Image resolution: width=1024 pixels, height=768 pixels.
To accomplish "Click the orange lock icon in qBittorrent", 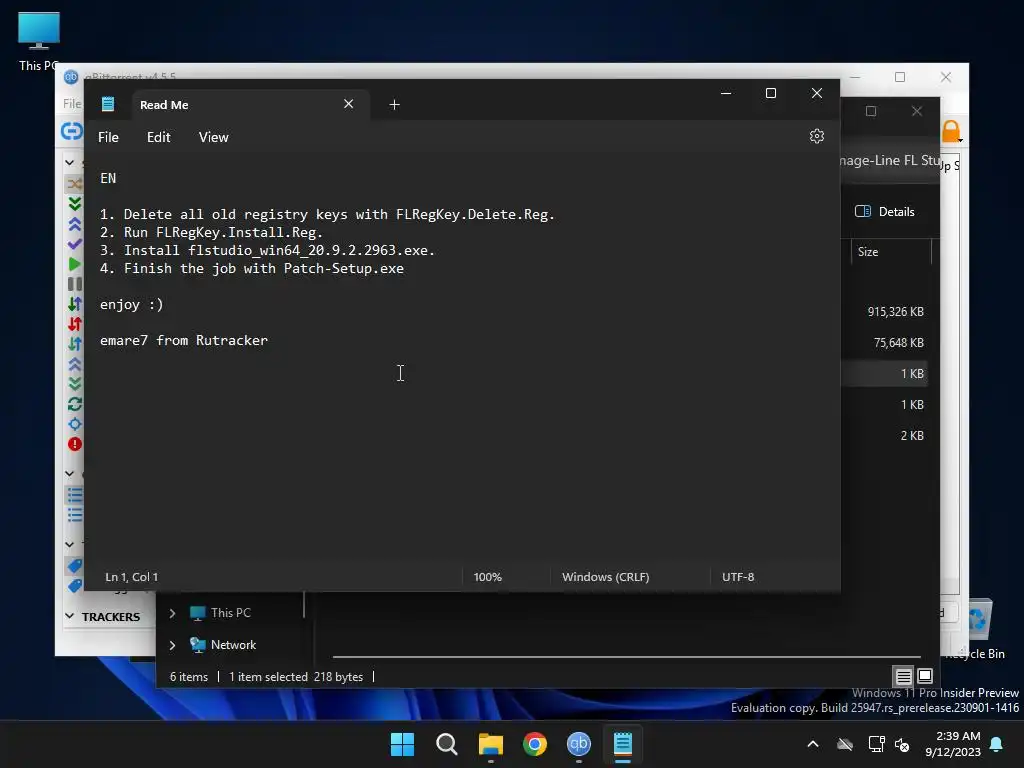I will click(x=951, y=131).
